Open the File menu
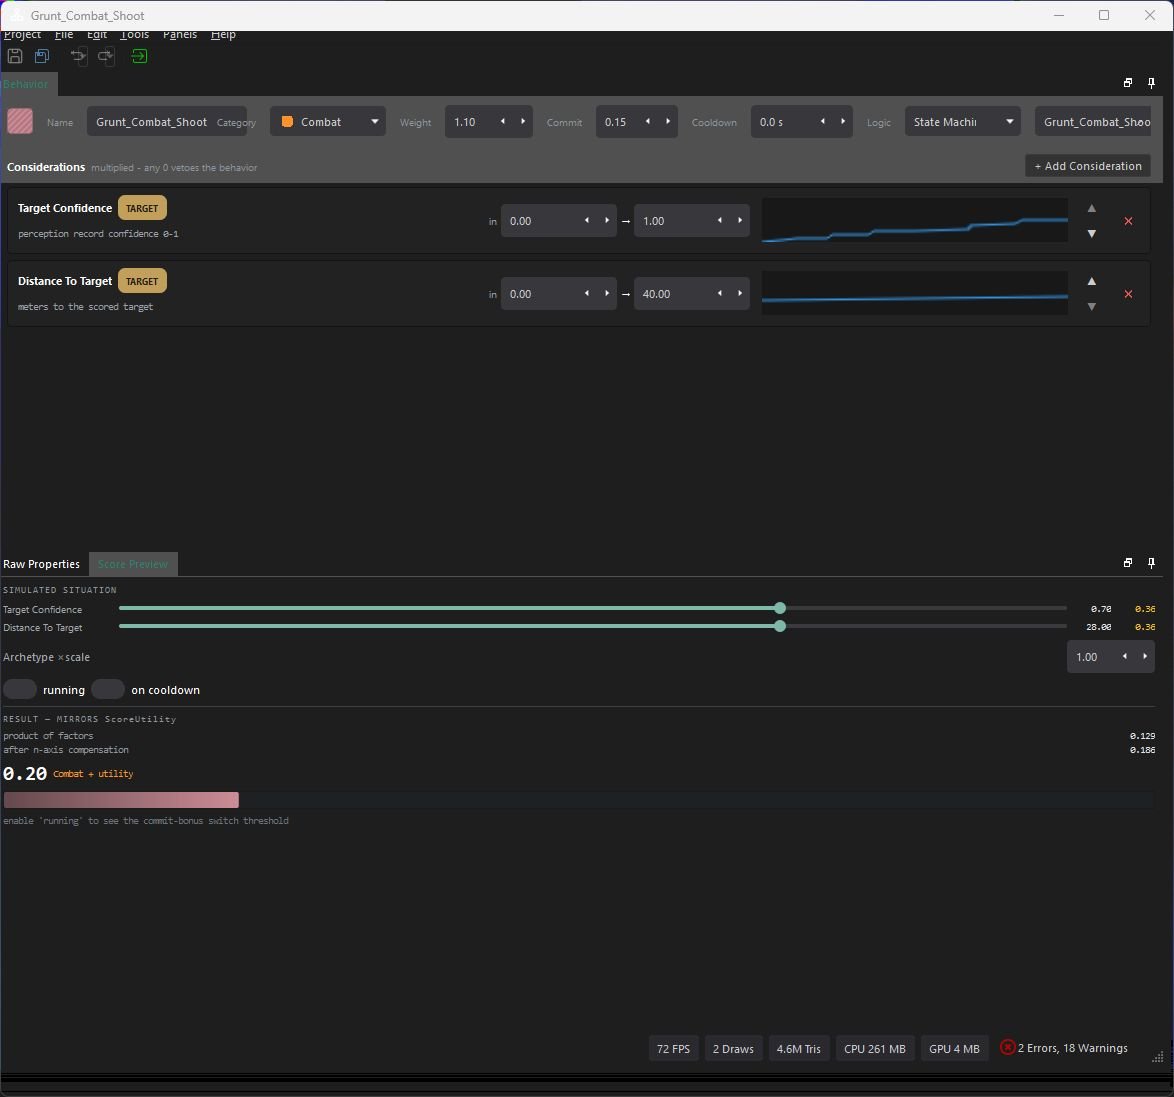This screenshot has height=1097, width=1174. [64, 34]
